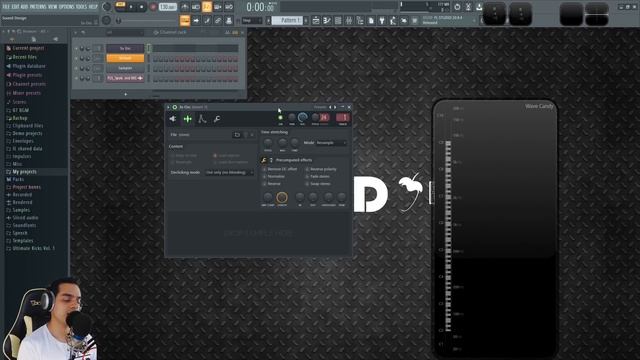
Task: Enable Reverse checkbox
Action: (x=264, y=184)
